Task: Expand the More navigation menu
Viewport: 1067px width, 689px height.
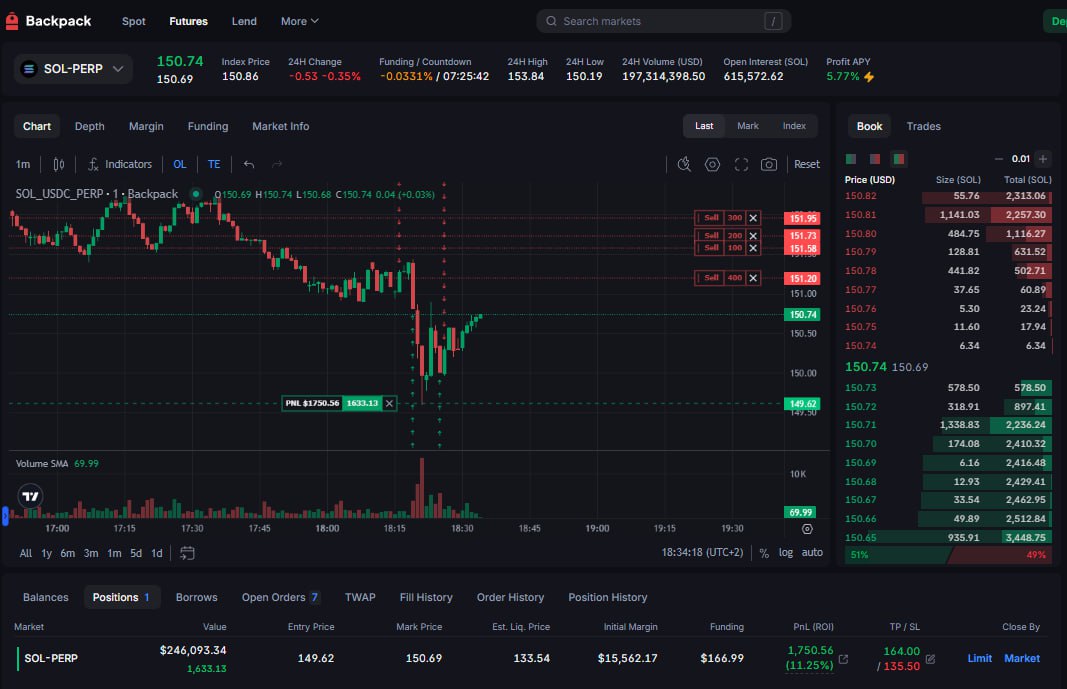Action: click(299, 21)
